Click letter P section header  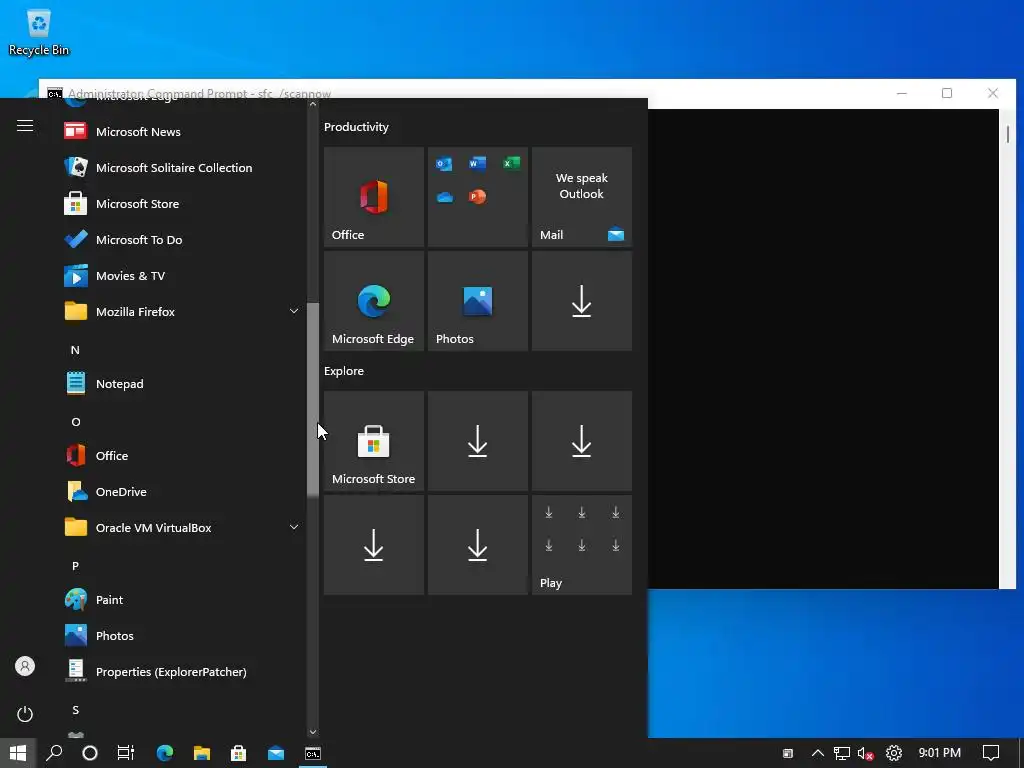75,566
